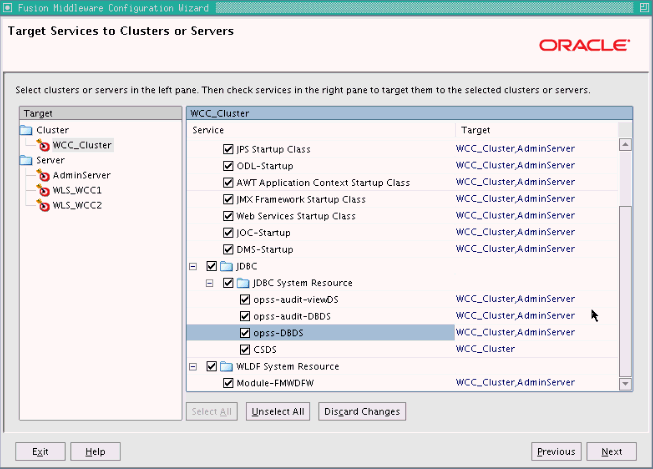The width and height of the screenshot is (653, 469).
Task: Click the maximize icon in title bar
Action: tap(644, 7)
